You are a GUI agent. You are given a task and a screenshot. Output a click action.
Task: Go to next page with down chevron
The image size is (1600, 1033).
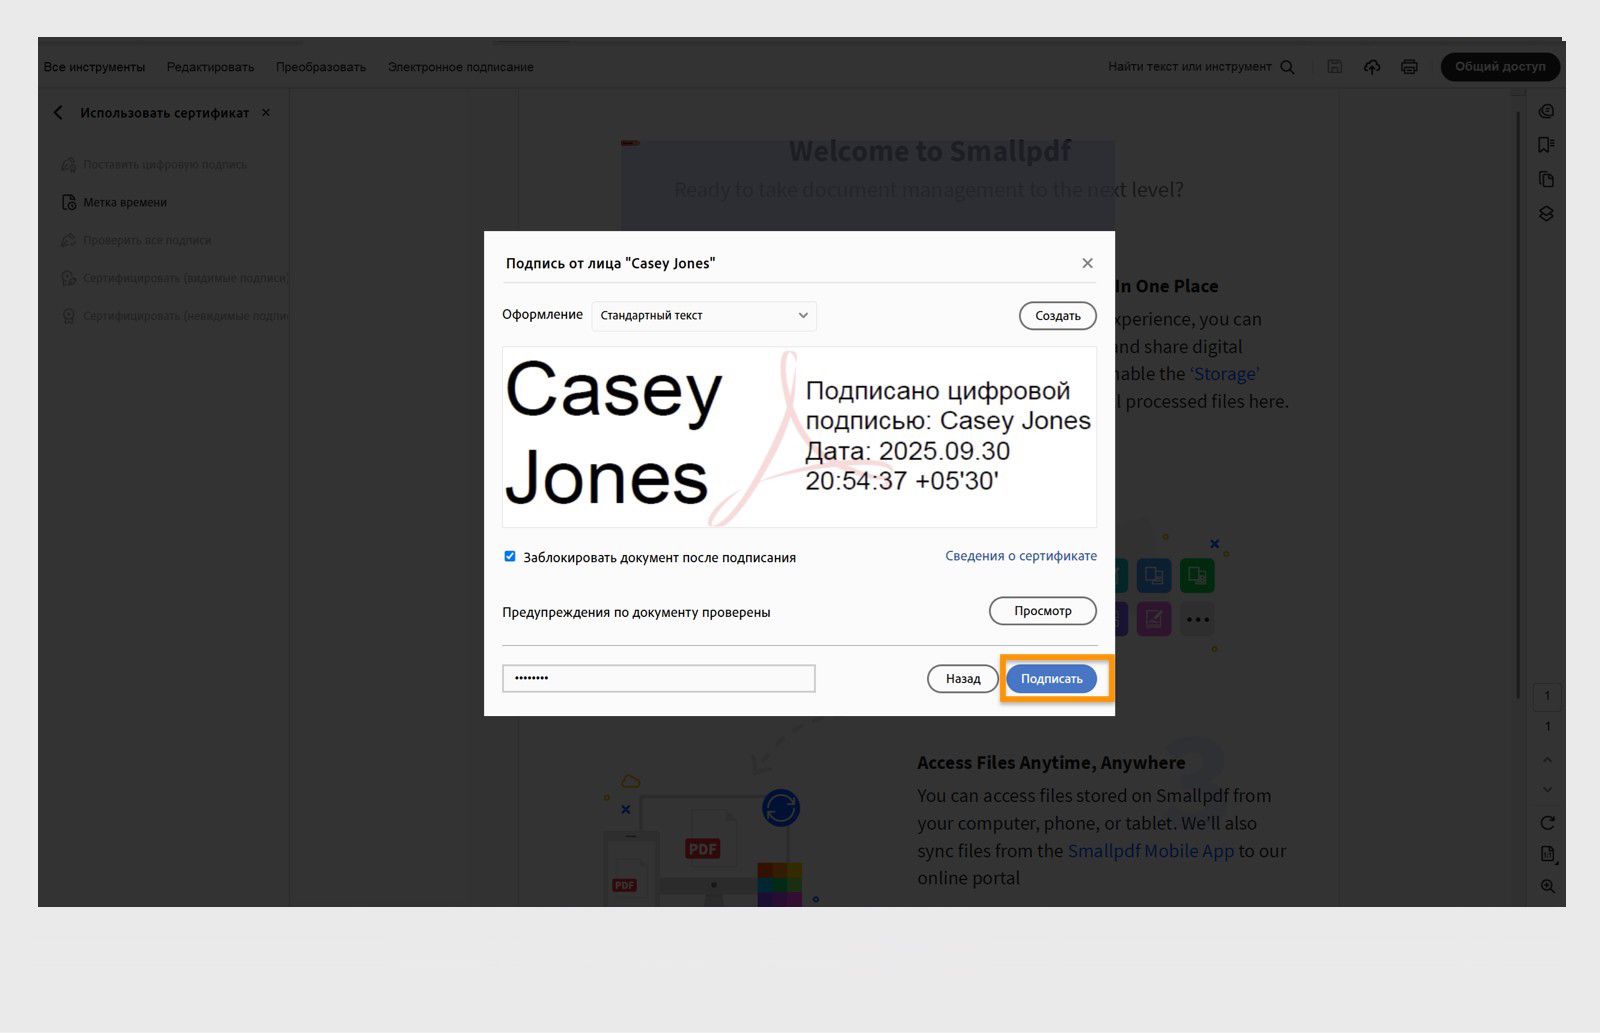point(1547,790)
